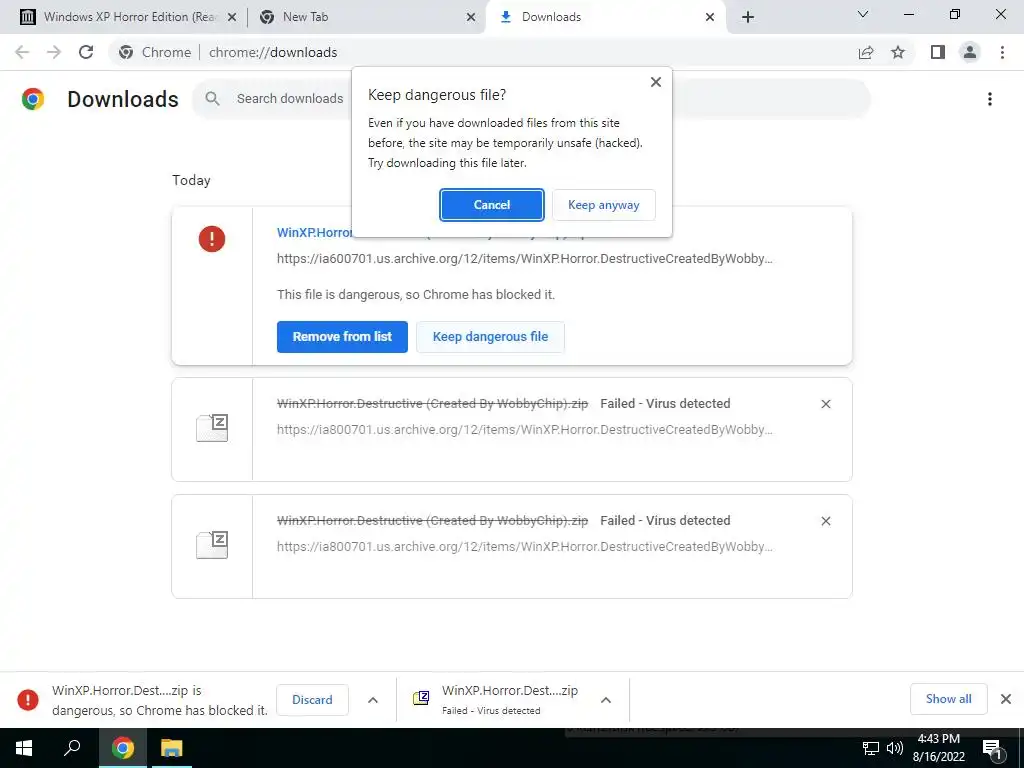Open Windows taskbar search
Viewport: 1024px width, 768px height.
tap(72, 748)
